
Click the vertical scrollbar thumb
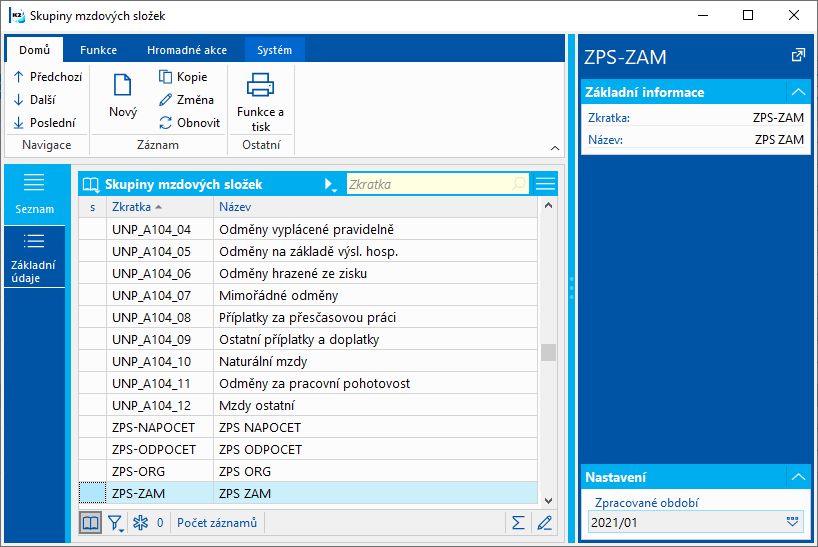click(548, 352)
